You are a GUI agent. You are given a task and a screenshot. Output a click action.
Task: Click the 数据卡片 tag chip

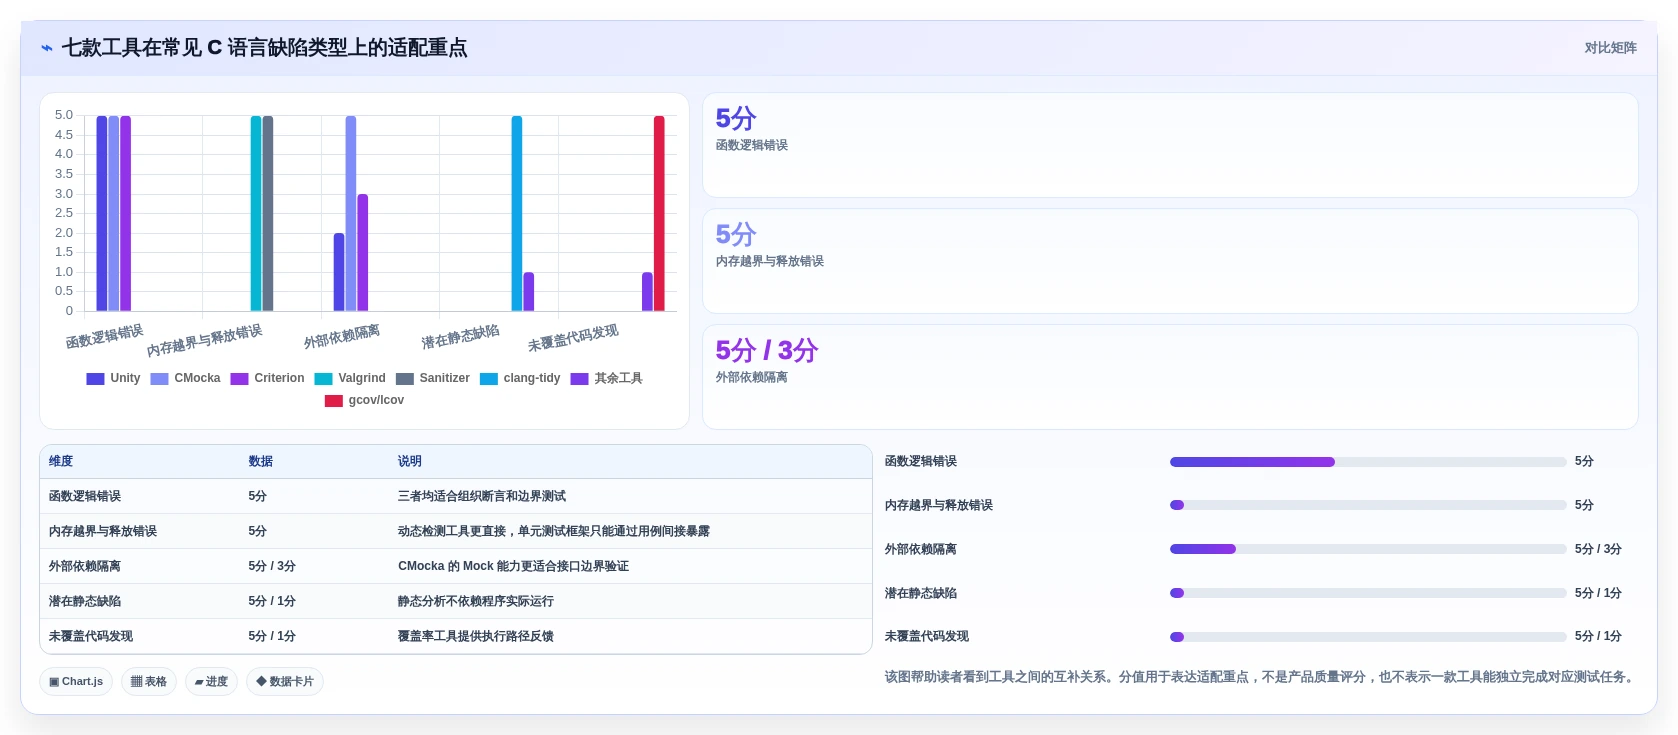coord(285,682)
